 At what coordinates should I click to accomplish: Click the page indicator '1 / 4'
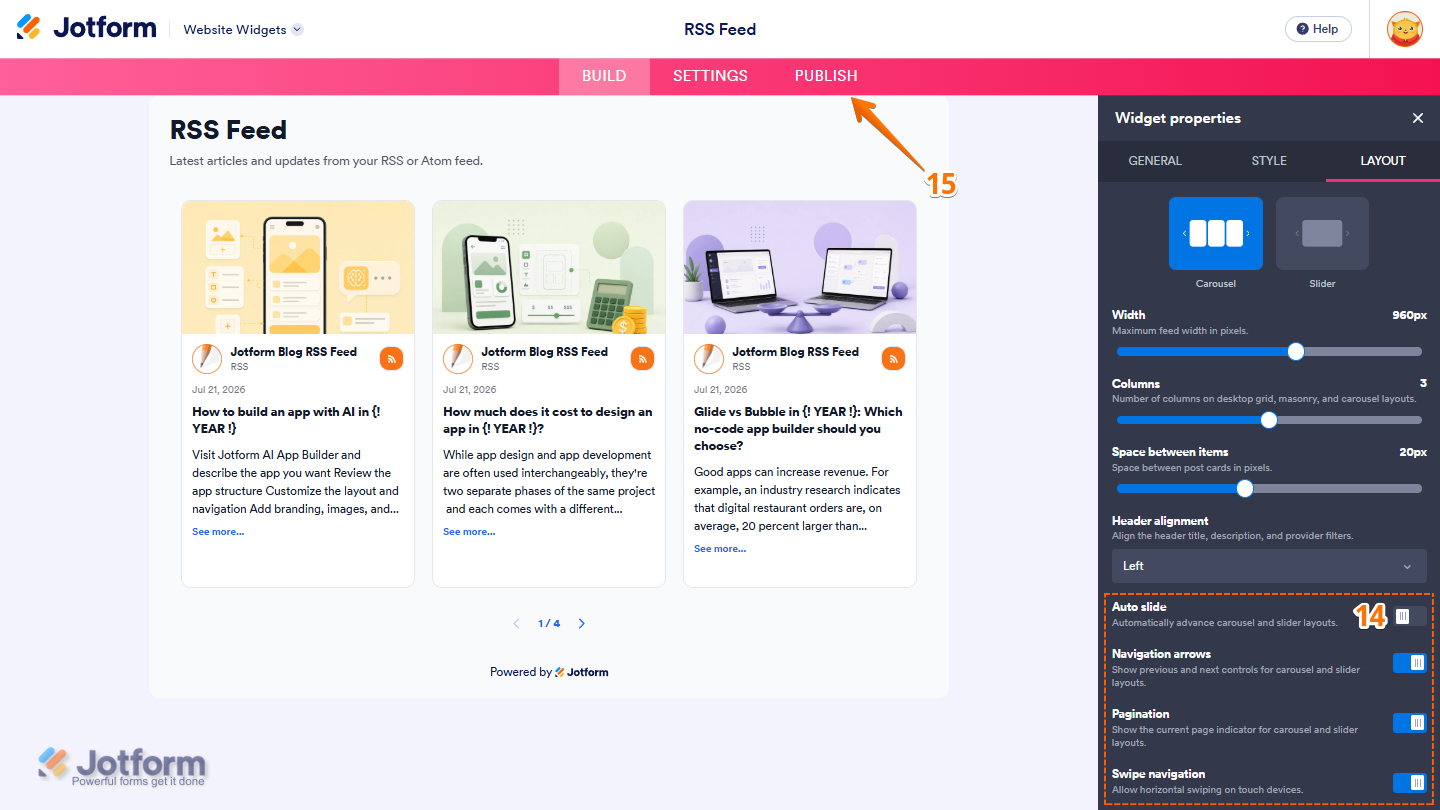click(549, 623)
